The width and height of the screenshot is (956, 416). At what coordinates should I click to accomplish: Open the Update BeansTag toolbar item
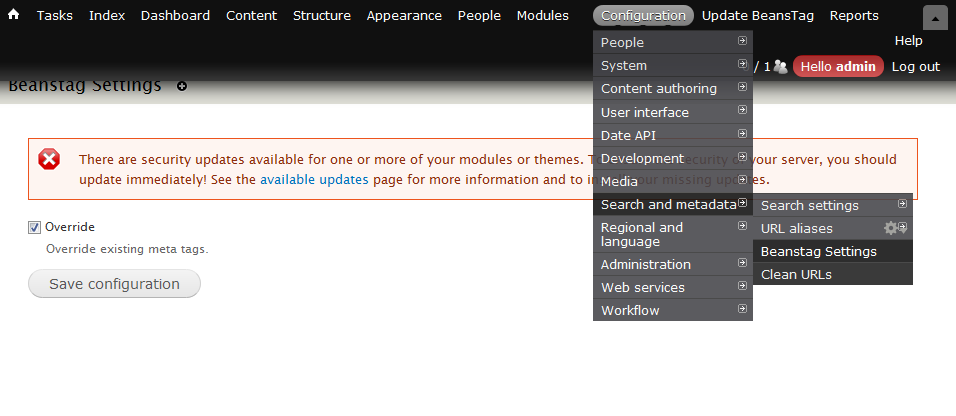(x=757, y=16)
